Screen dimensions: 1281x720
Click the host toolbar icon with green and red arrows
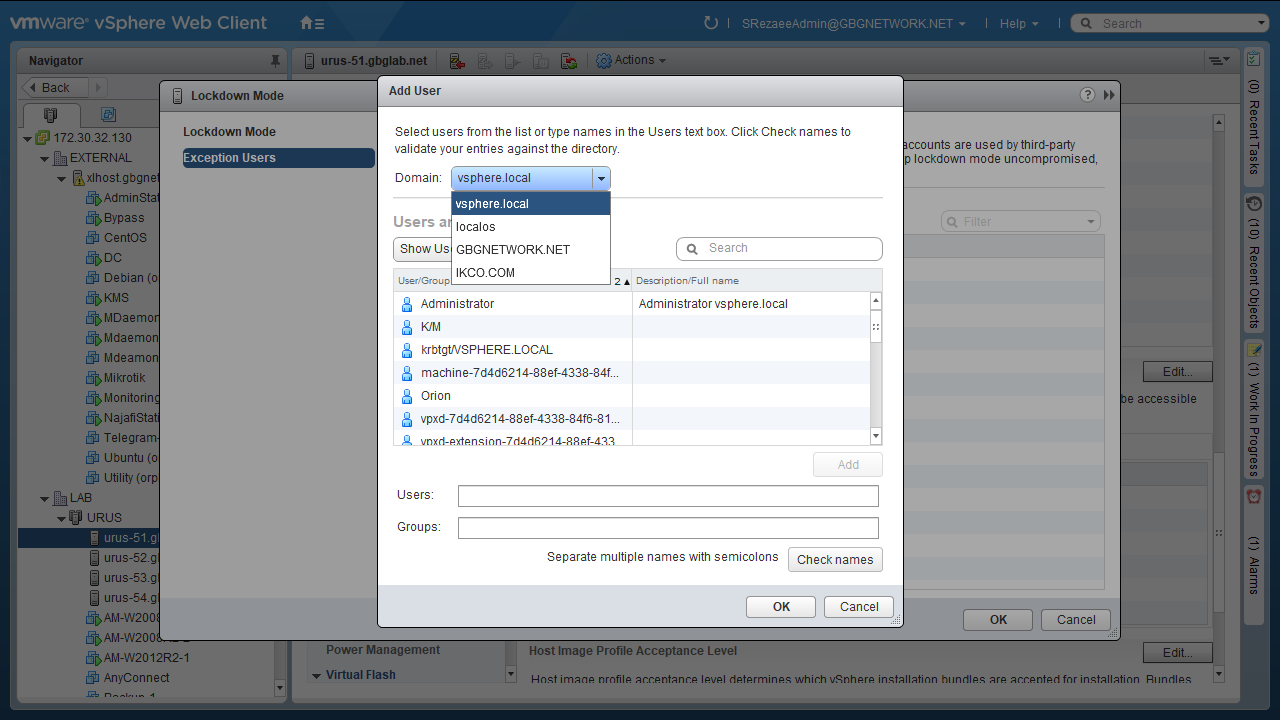pos(569,61)
